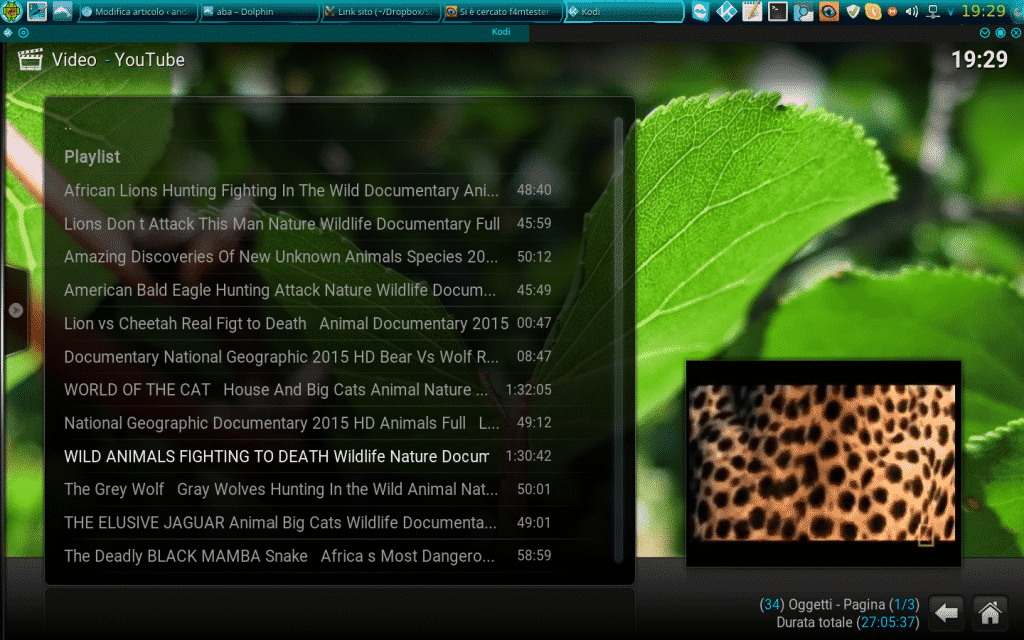Select 'WILD ANIMALS FIGHTING TO DEATH' highlighted item
Image resolution: width=1024 pixels, height=640 pixels.
tap(327, 456)
